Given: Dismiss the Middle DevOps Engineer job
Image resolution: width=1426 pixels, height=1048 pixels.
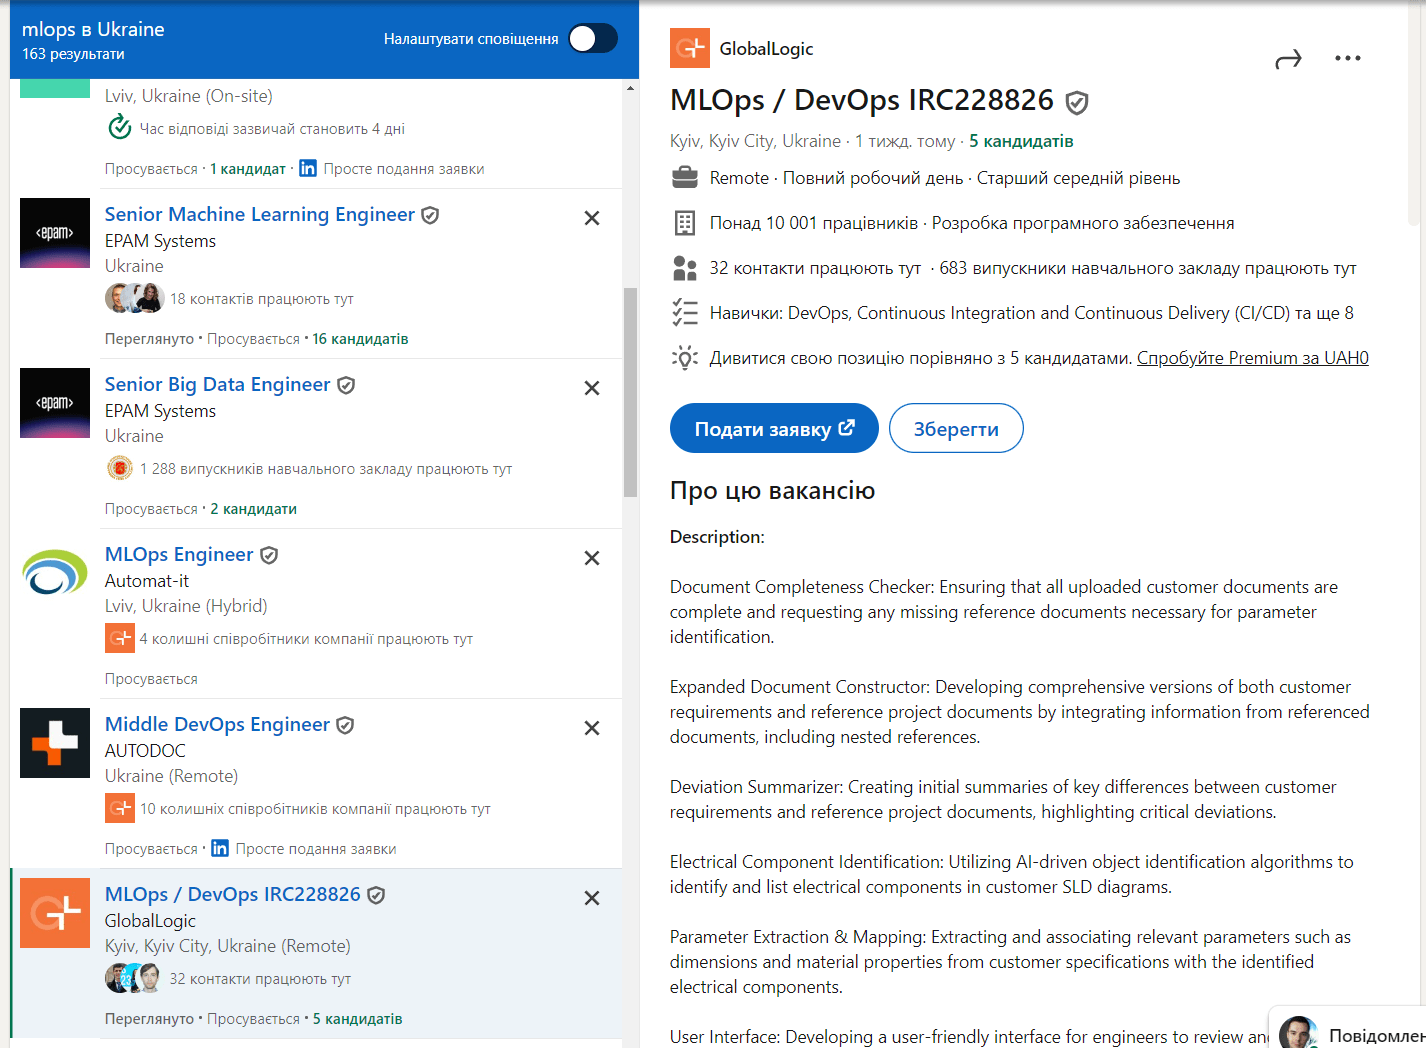Looking at the screenshot, I should click(x=592, y=728).
